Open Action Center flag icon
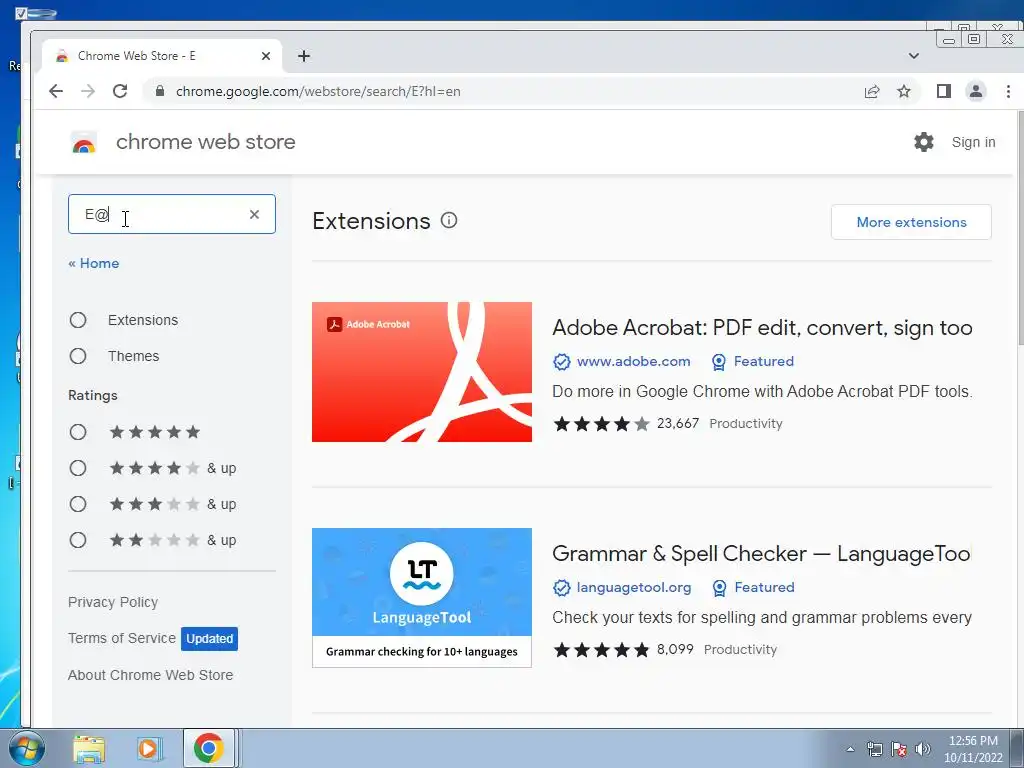Screen dimensions: 1024x768 899,749
